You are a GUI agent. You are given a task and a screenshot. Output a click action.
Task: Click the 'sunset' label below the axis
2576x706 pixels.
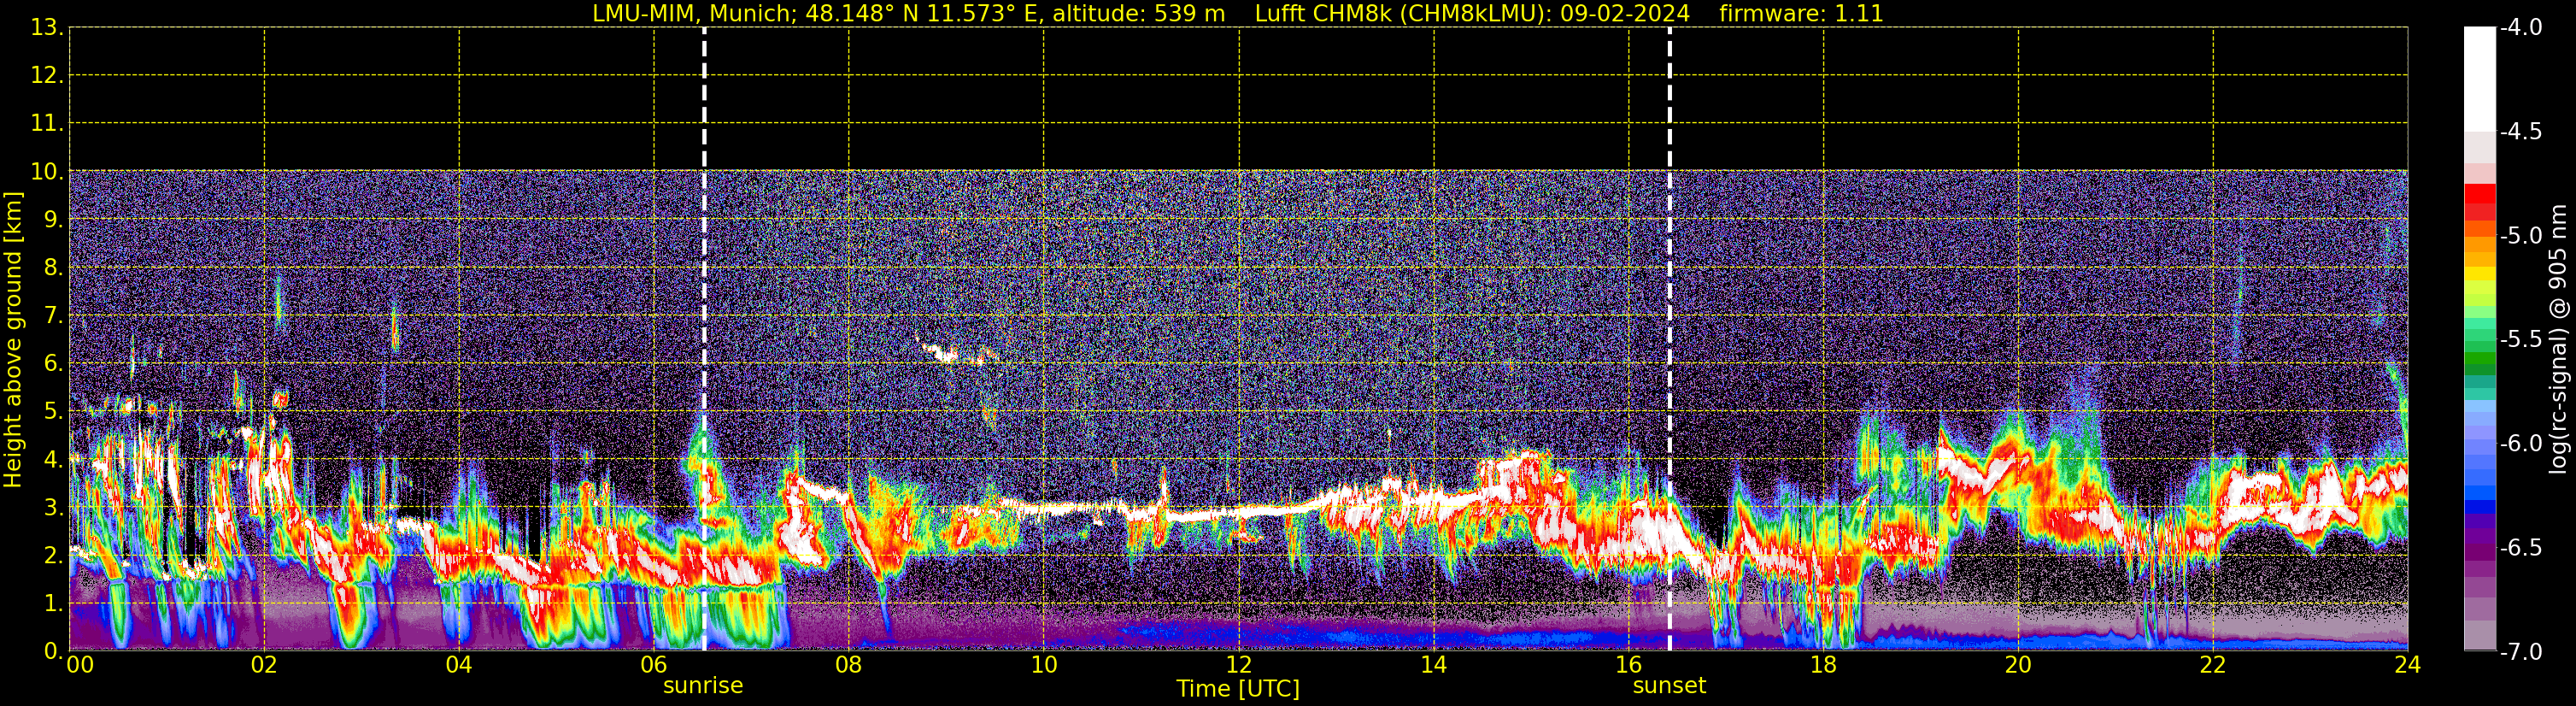click(1669, 686)
